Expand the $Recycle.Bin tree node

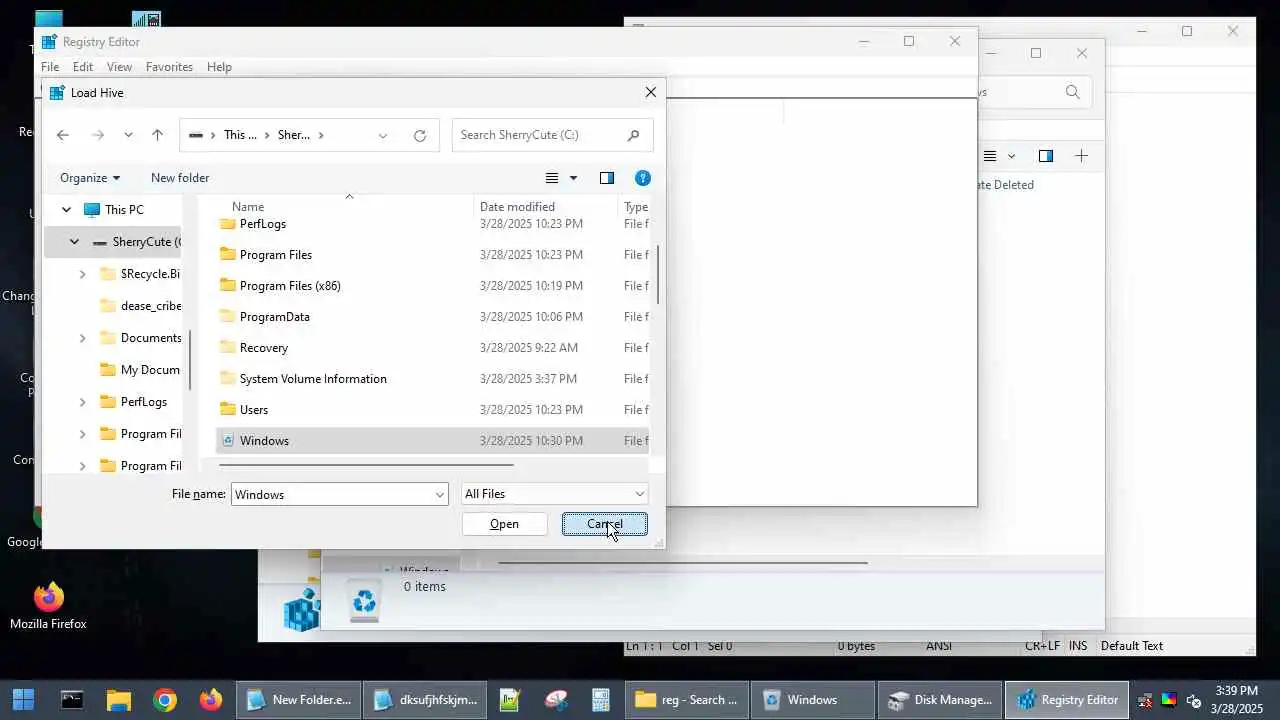click(x=82, y=274)
